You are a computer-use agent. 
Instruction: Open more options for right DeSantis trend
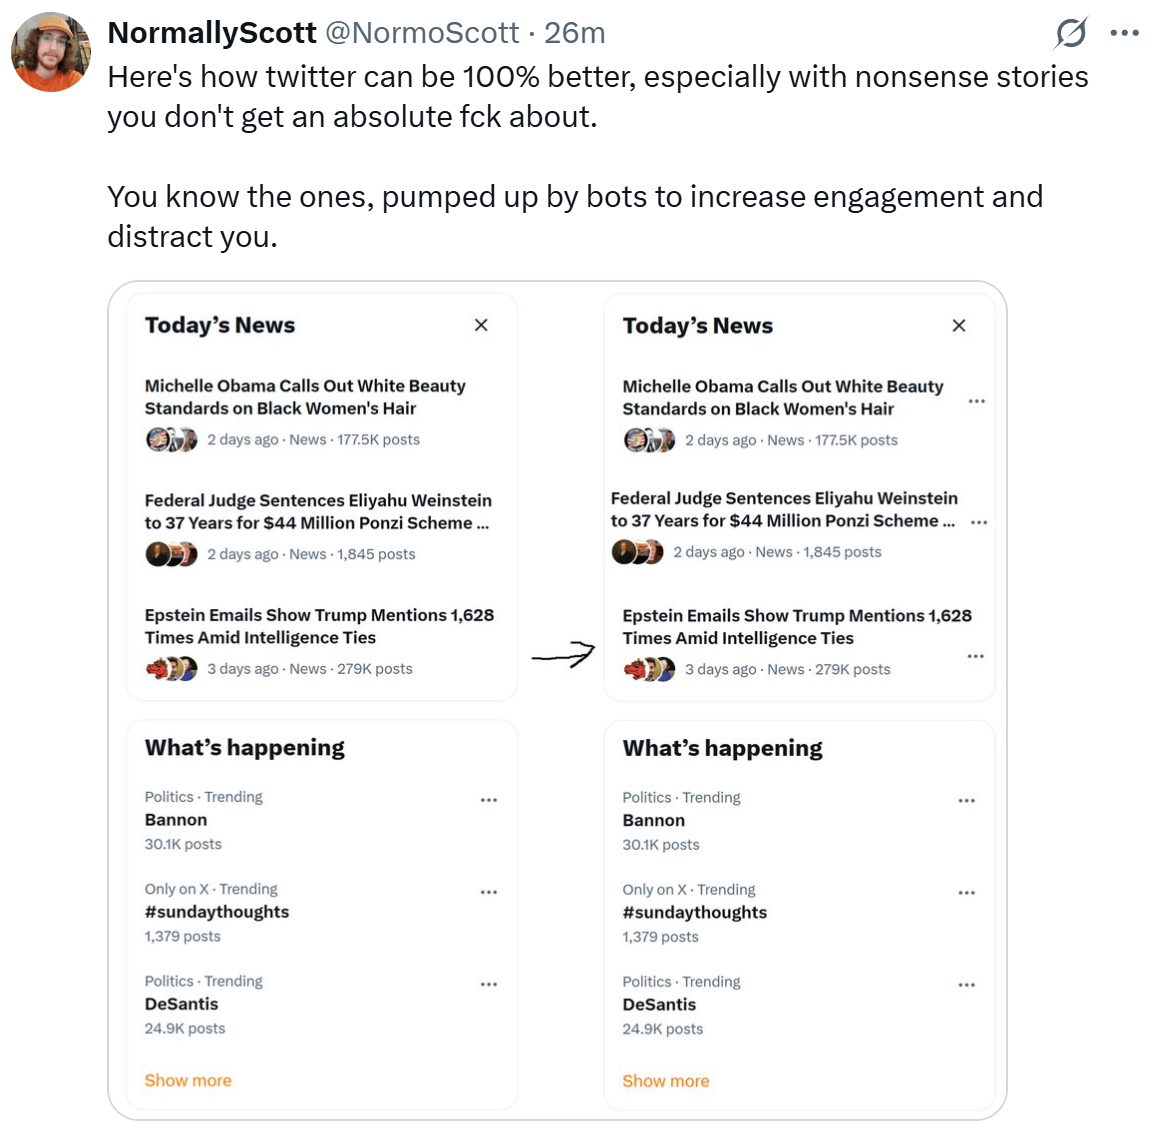click(x=967, y=985)
